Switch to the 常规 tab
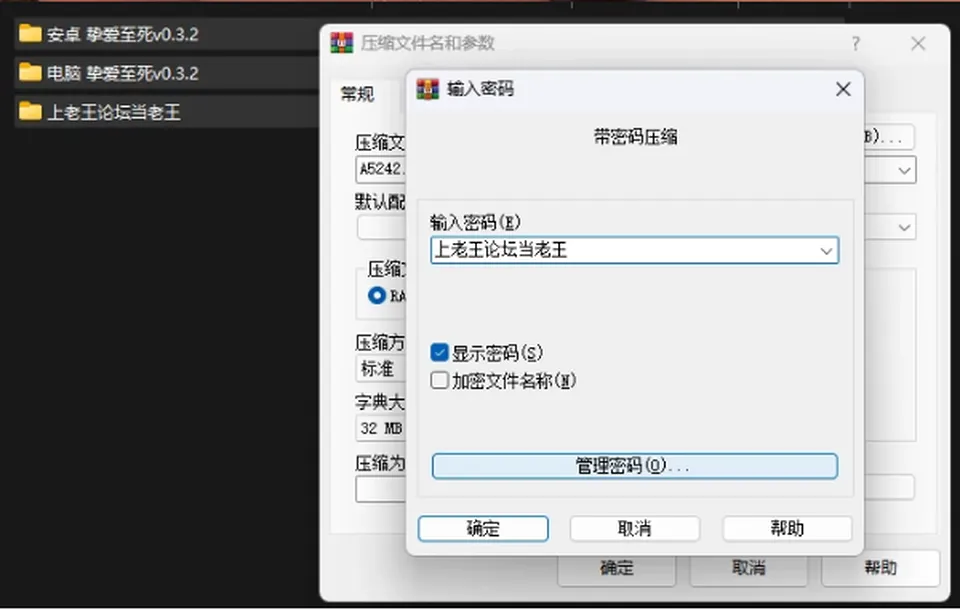960x610 pixels. (357, 94)
